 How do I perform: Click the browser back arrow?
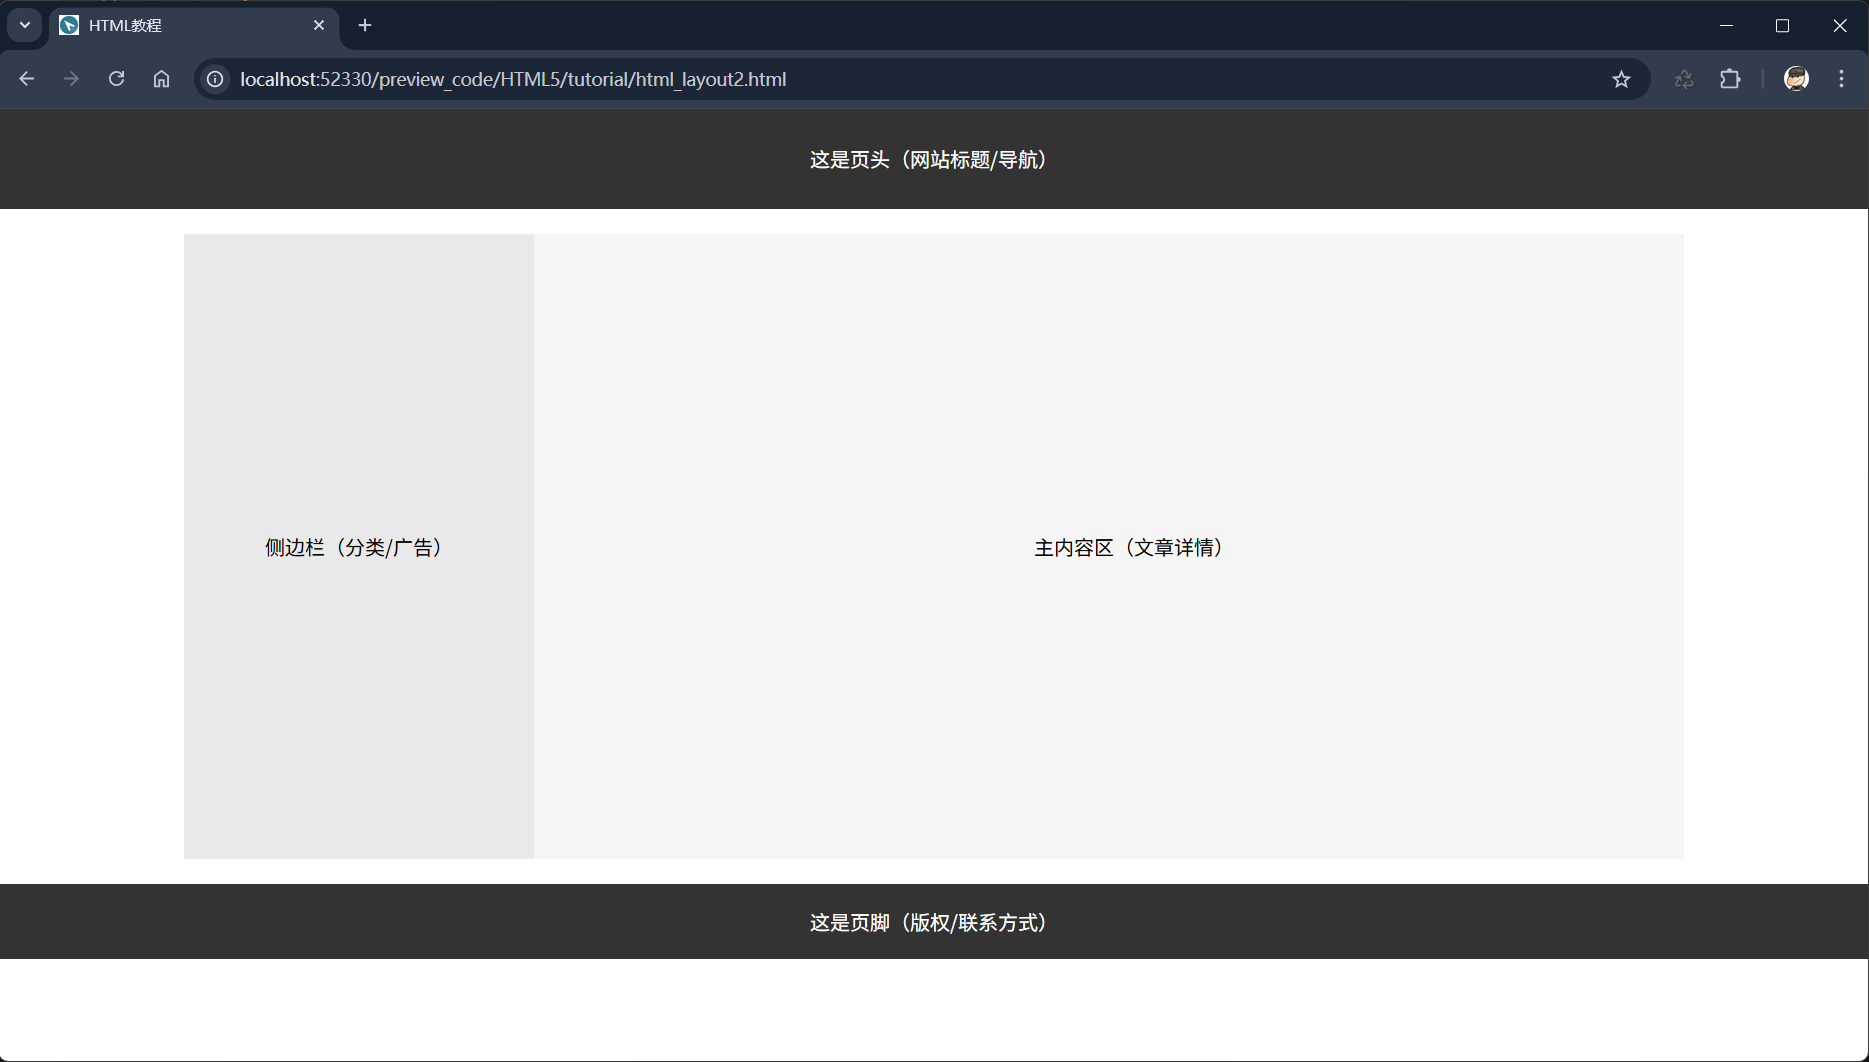[x=27, y=79]
